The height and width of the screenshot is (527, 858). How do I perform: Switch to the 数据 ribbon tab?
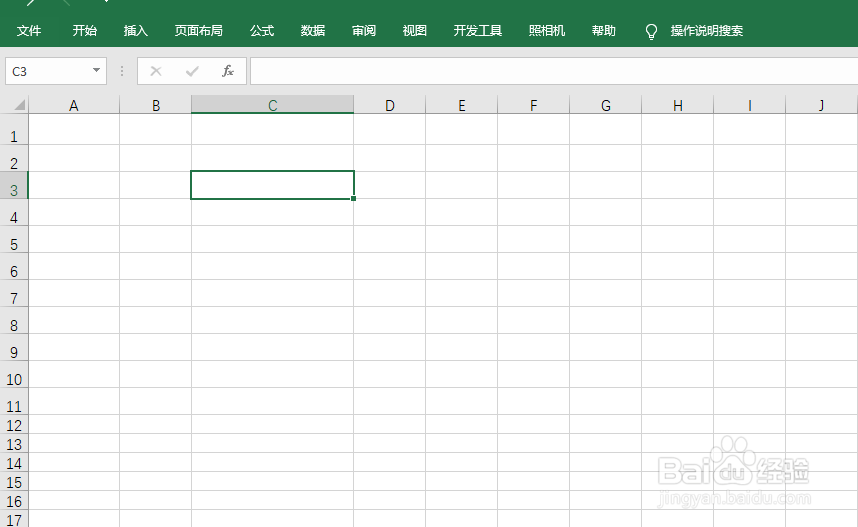312,31
